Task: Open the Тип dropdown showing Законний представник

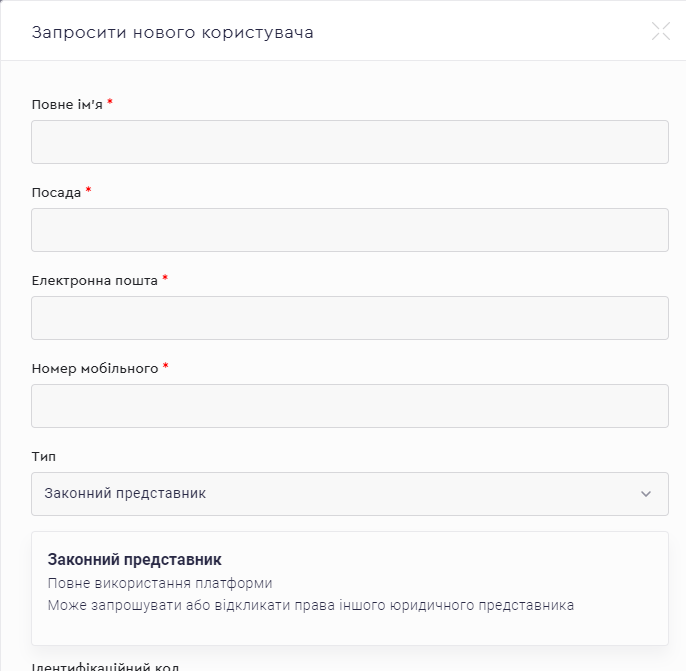Action: pos(349,494)
